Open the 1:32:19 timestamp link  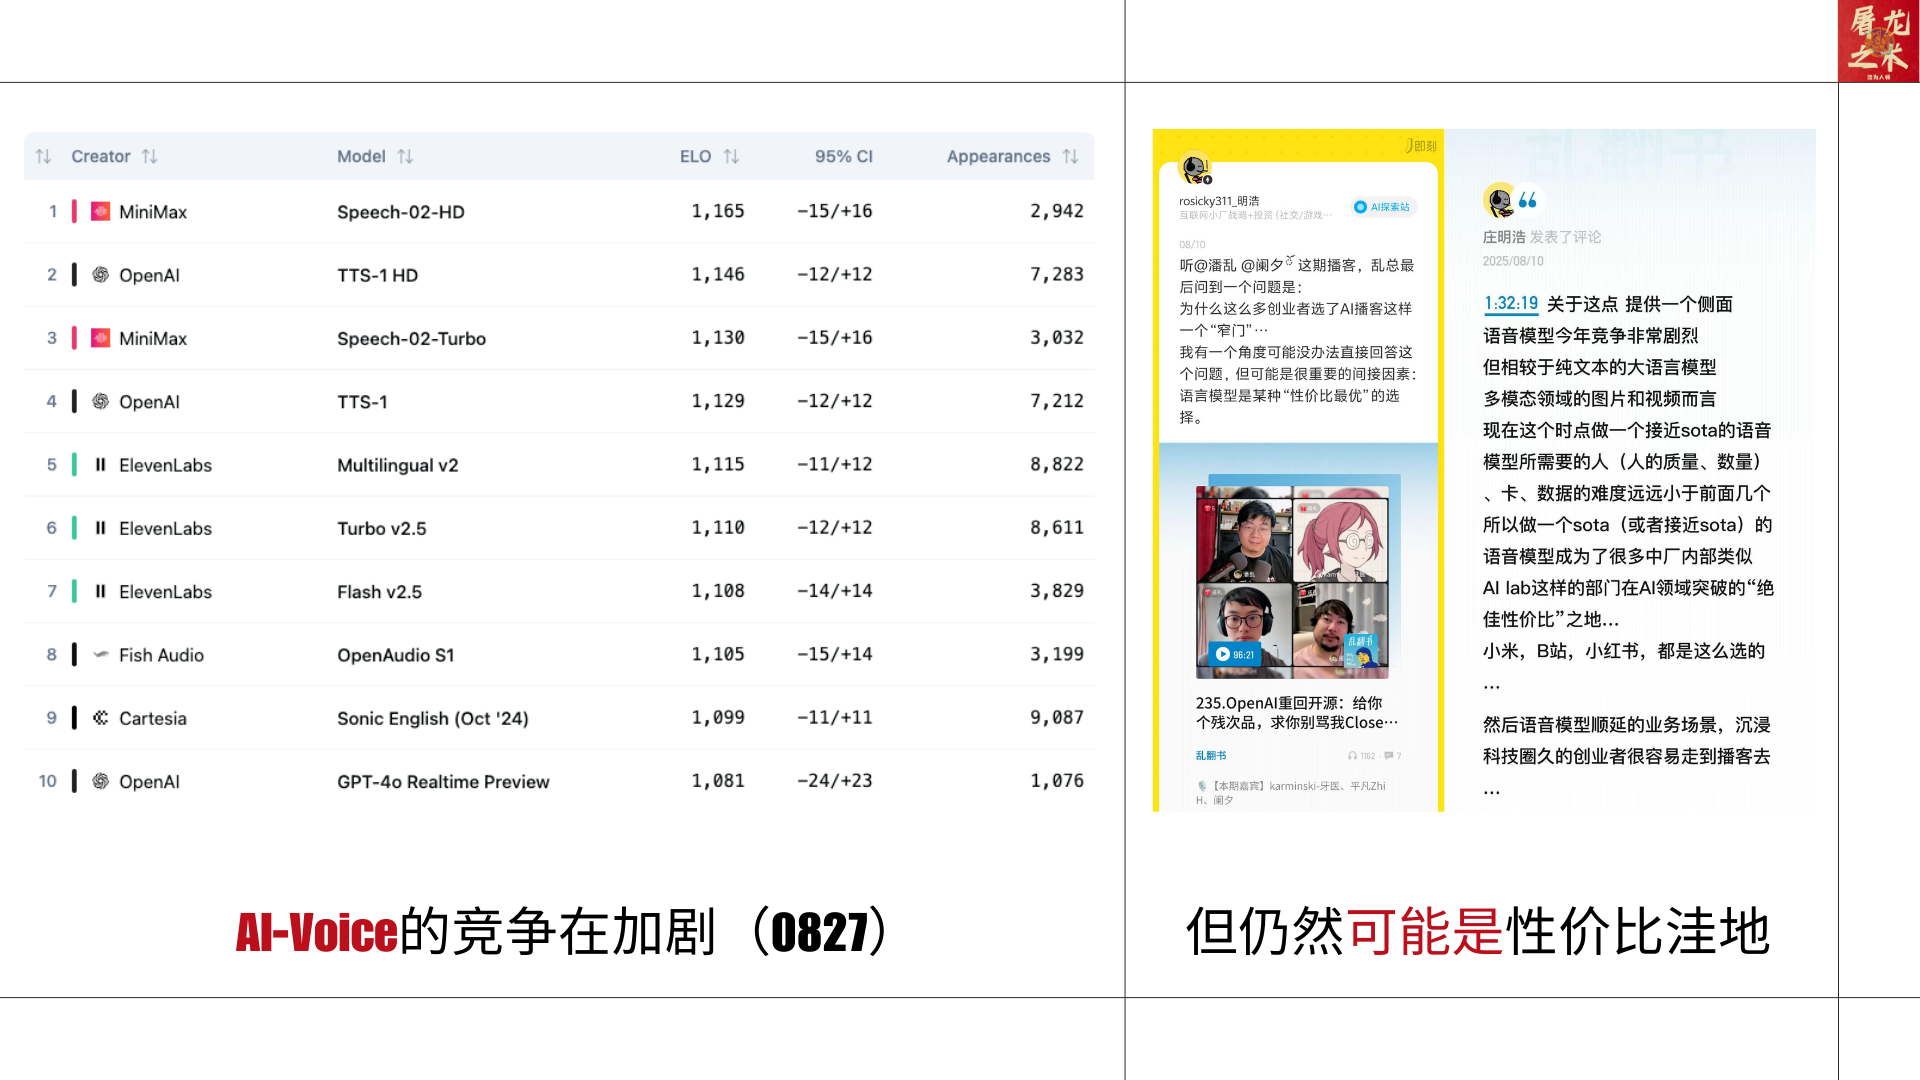point(1511,304)
